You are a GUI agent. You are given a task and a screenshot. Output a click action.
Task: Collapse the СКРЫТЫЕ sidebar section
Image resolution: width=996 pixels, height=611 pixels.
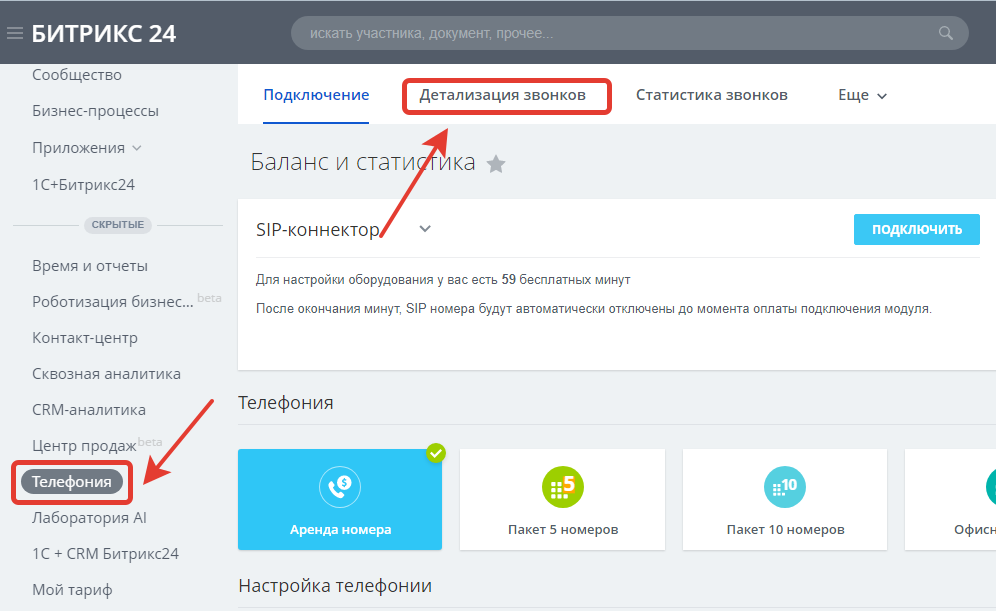coord(118,225)
